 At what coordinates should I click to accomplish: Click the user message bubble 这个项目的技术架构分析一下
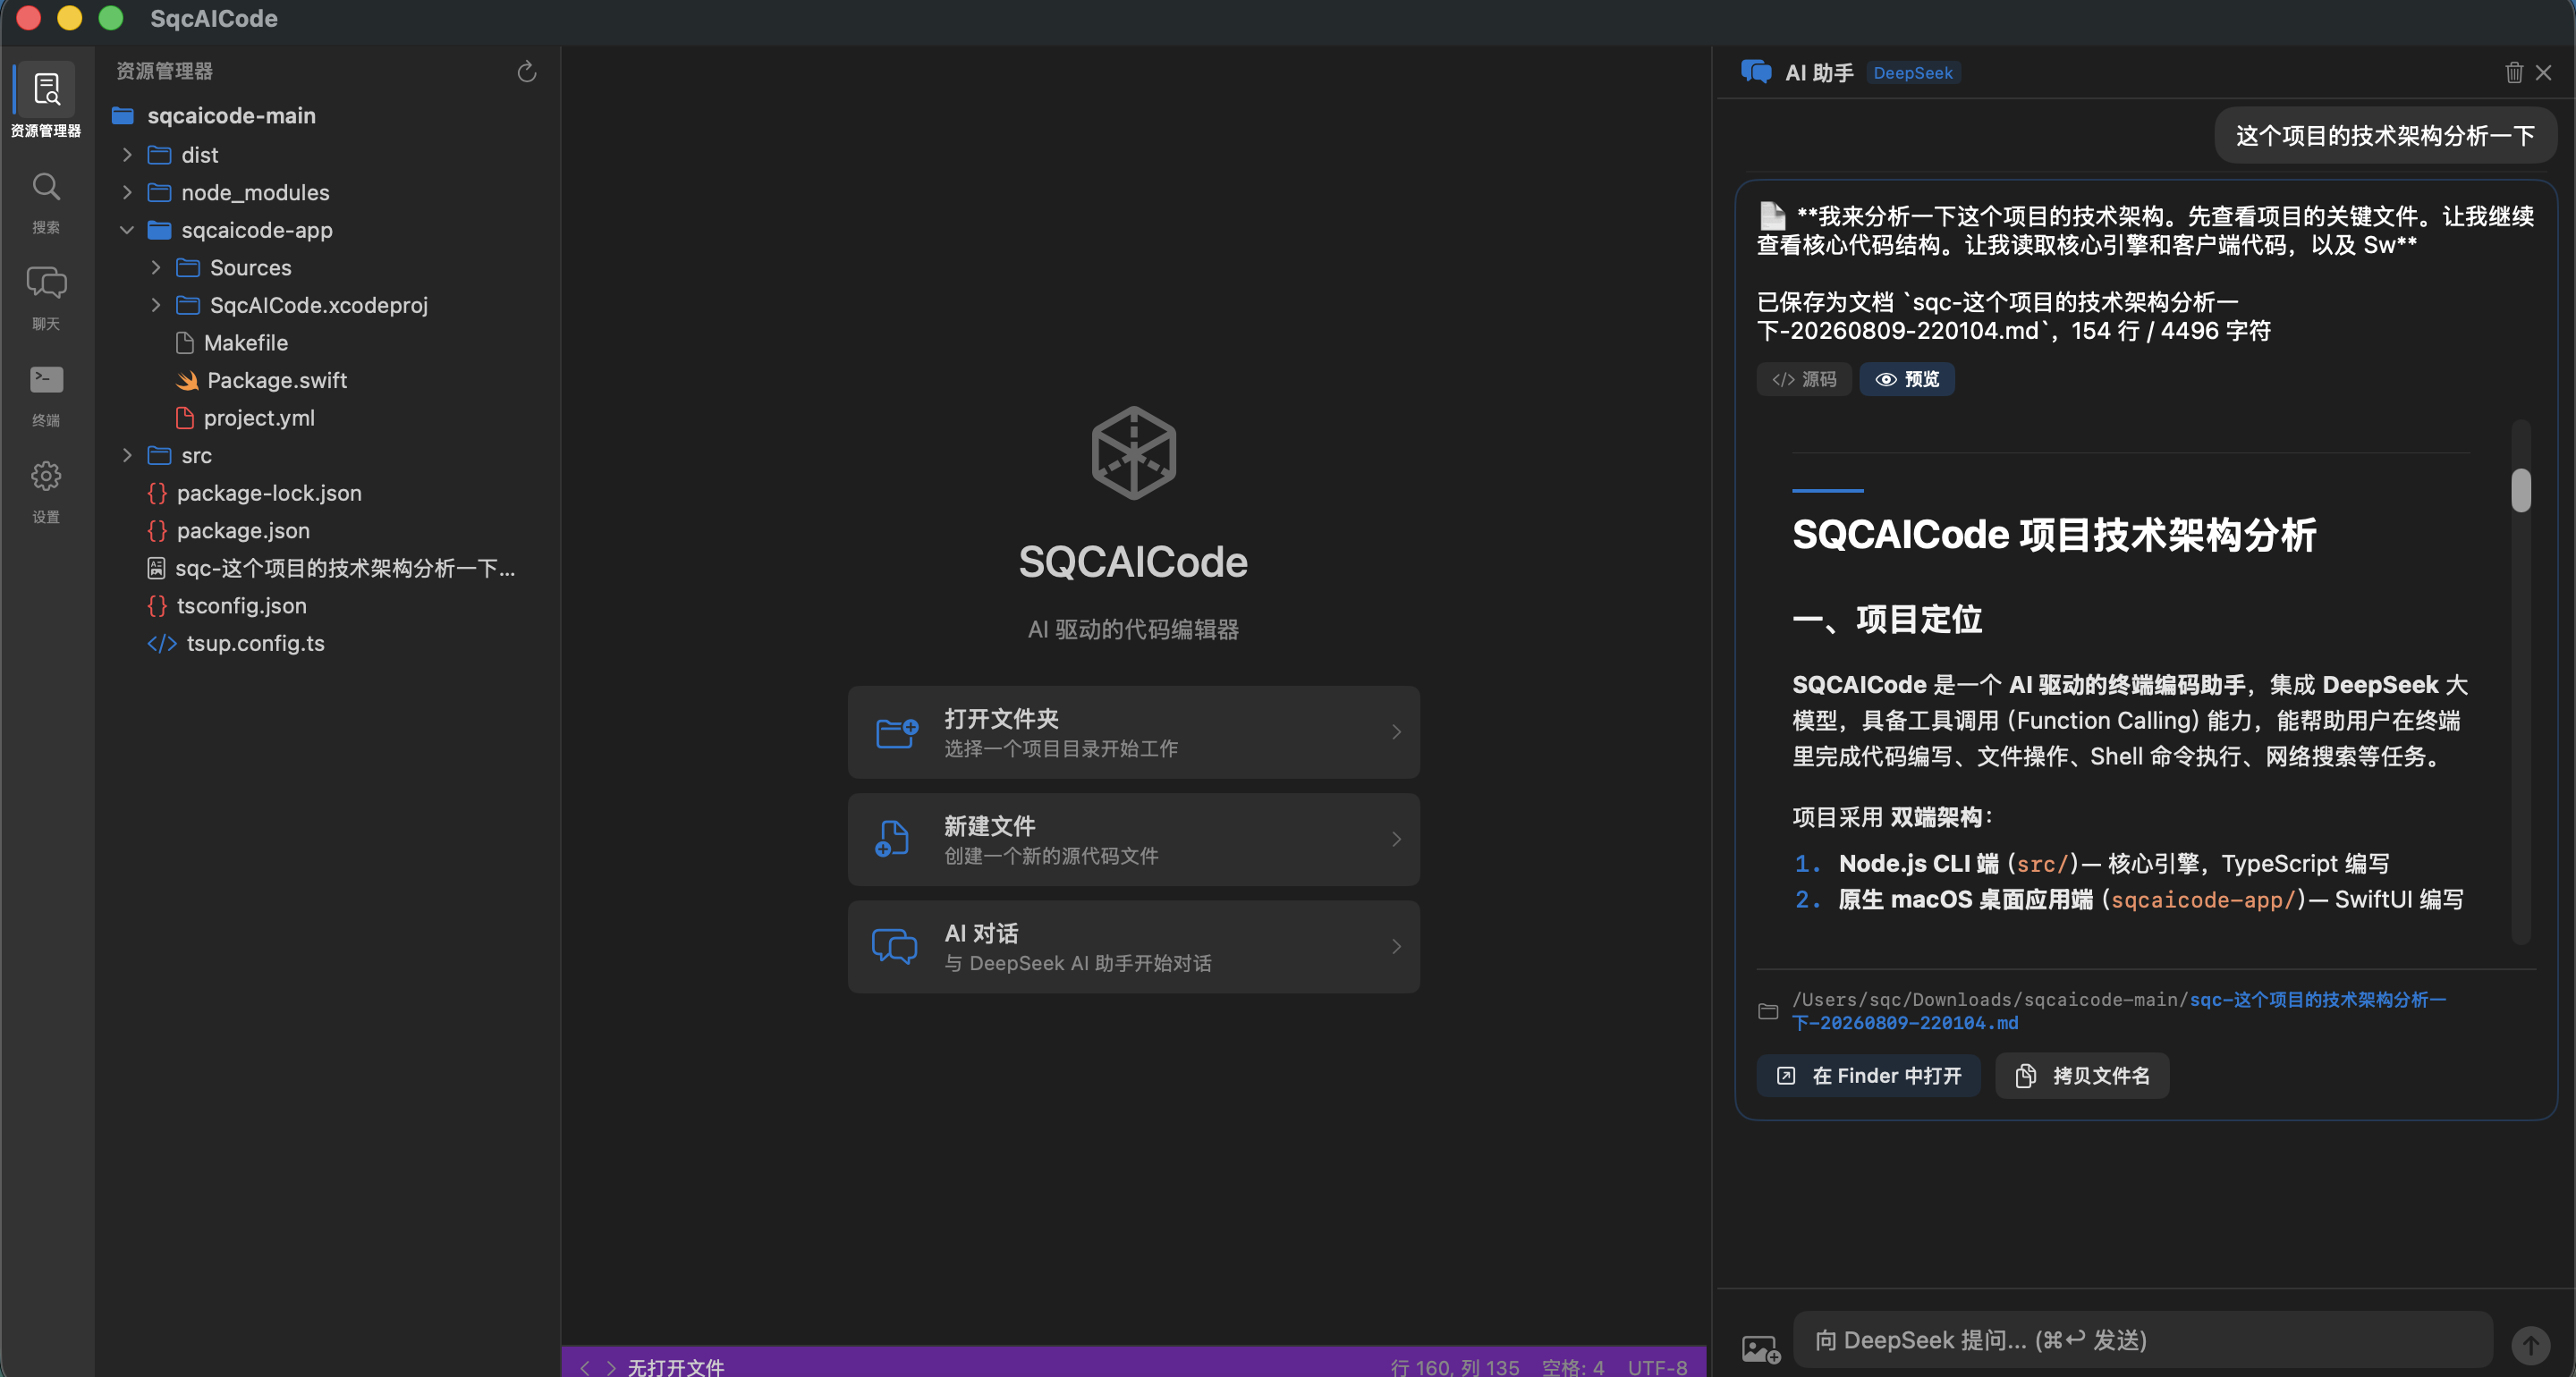coord(2385,135)
